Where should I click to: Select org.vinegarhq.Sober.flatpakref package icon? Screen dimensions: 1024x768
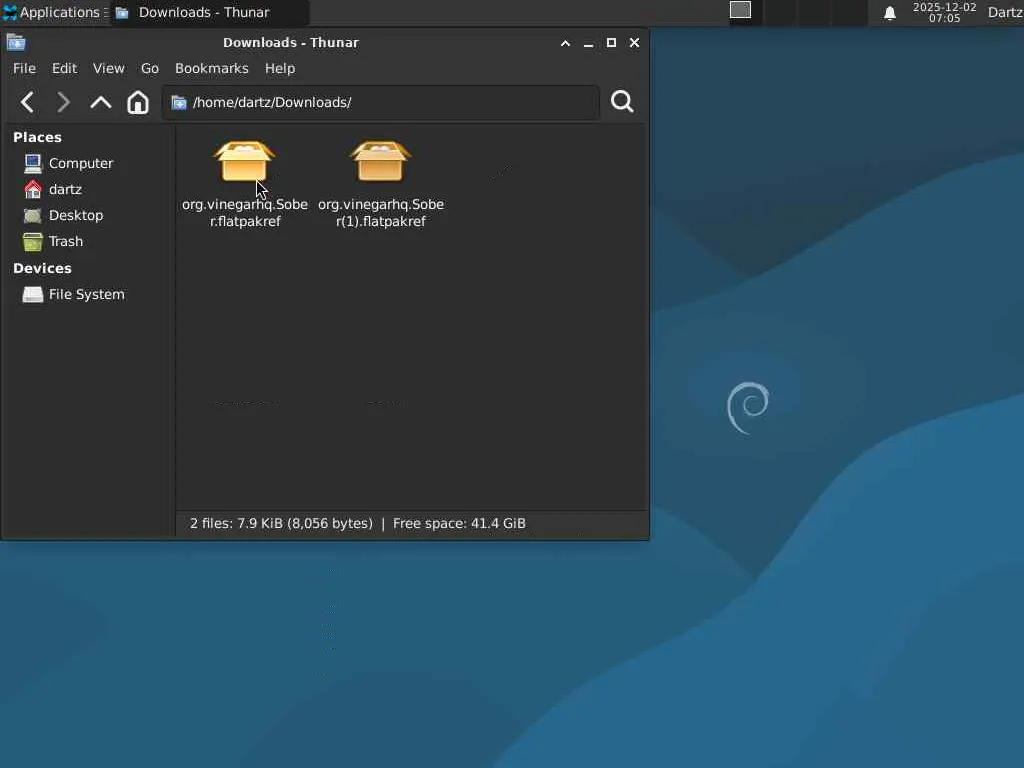(244, 161)
